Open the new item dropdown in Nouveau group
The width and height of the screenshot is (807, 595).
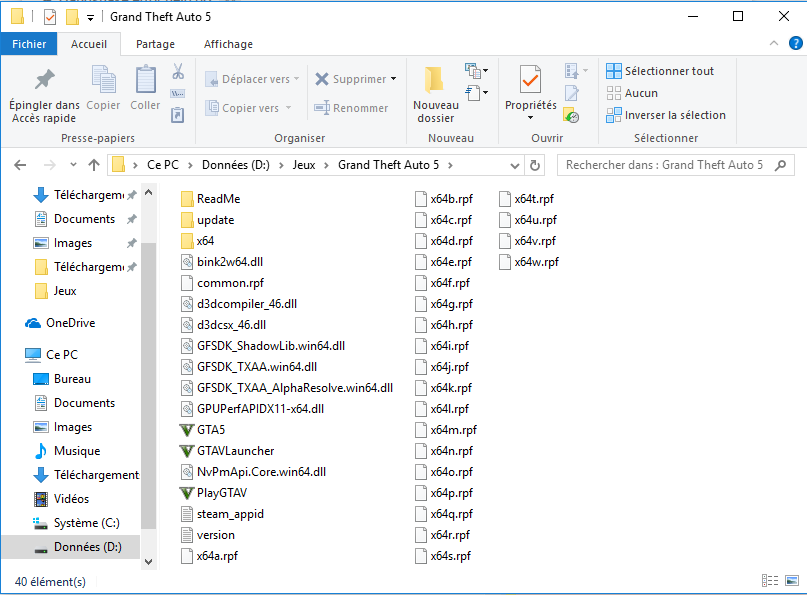coord(477,71)
